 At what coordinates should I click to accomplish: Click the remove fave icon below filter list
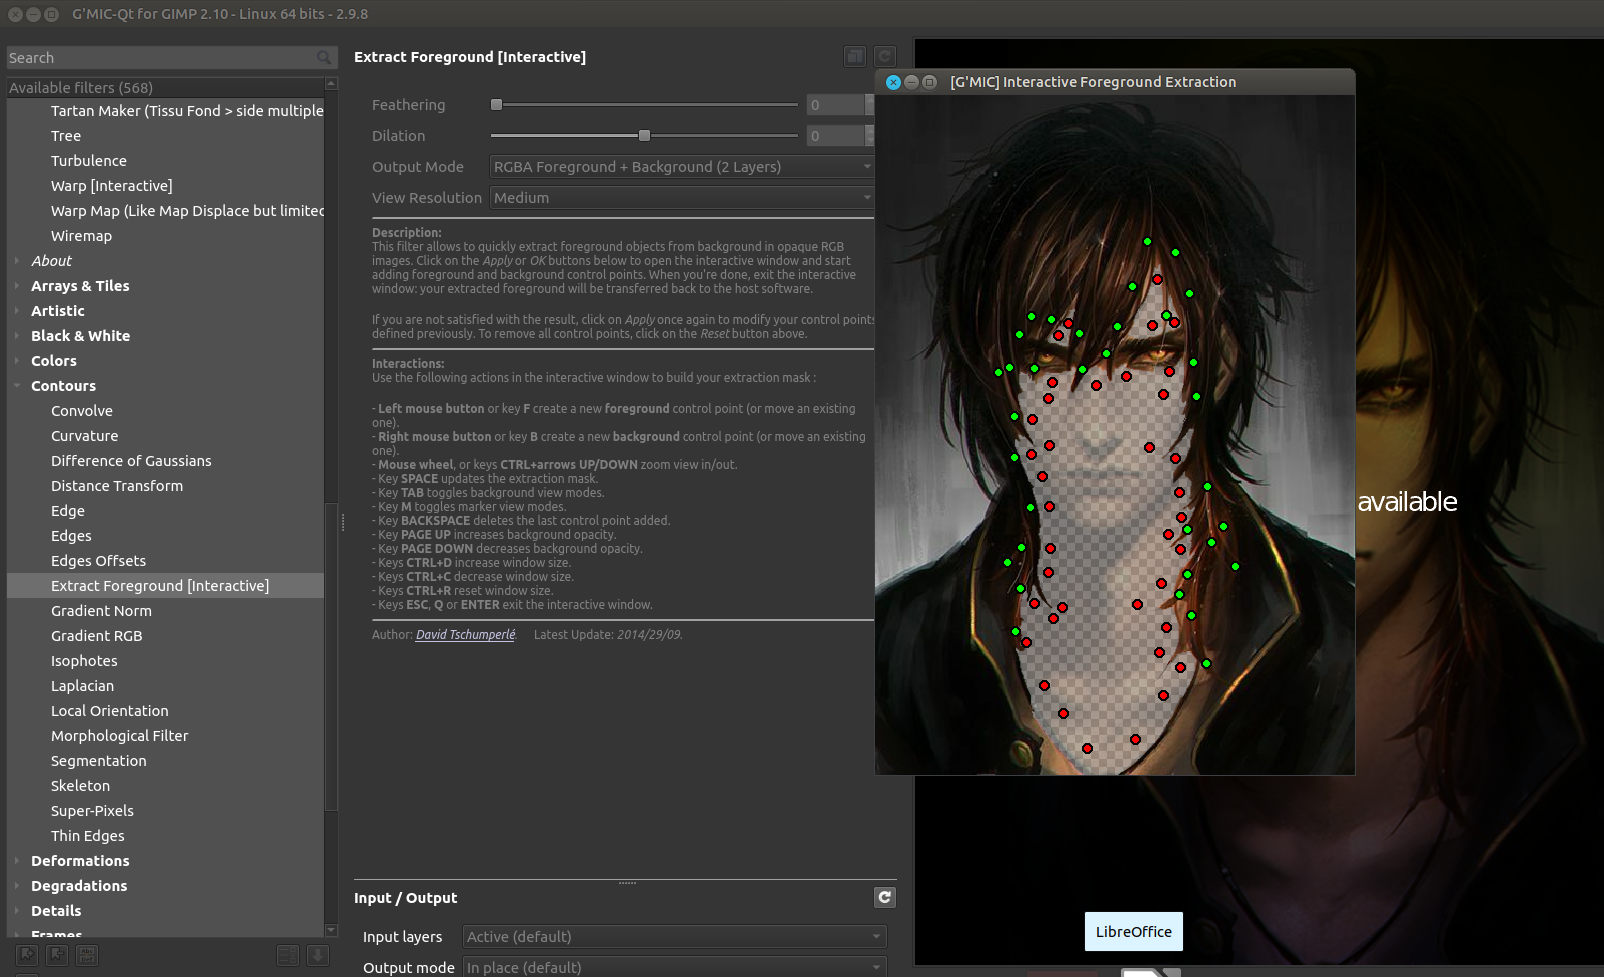57,955
